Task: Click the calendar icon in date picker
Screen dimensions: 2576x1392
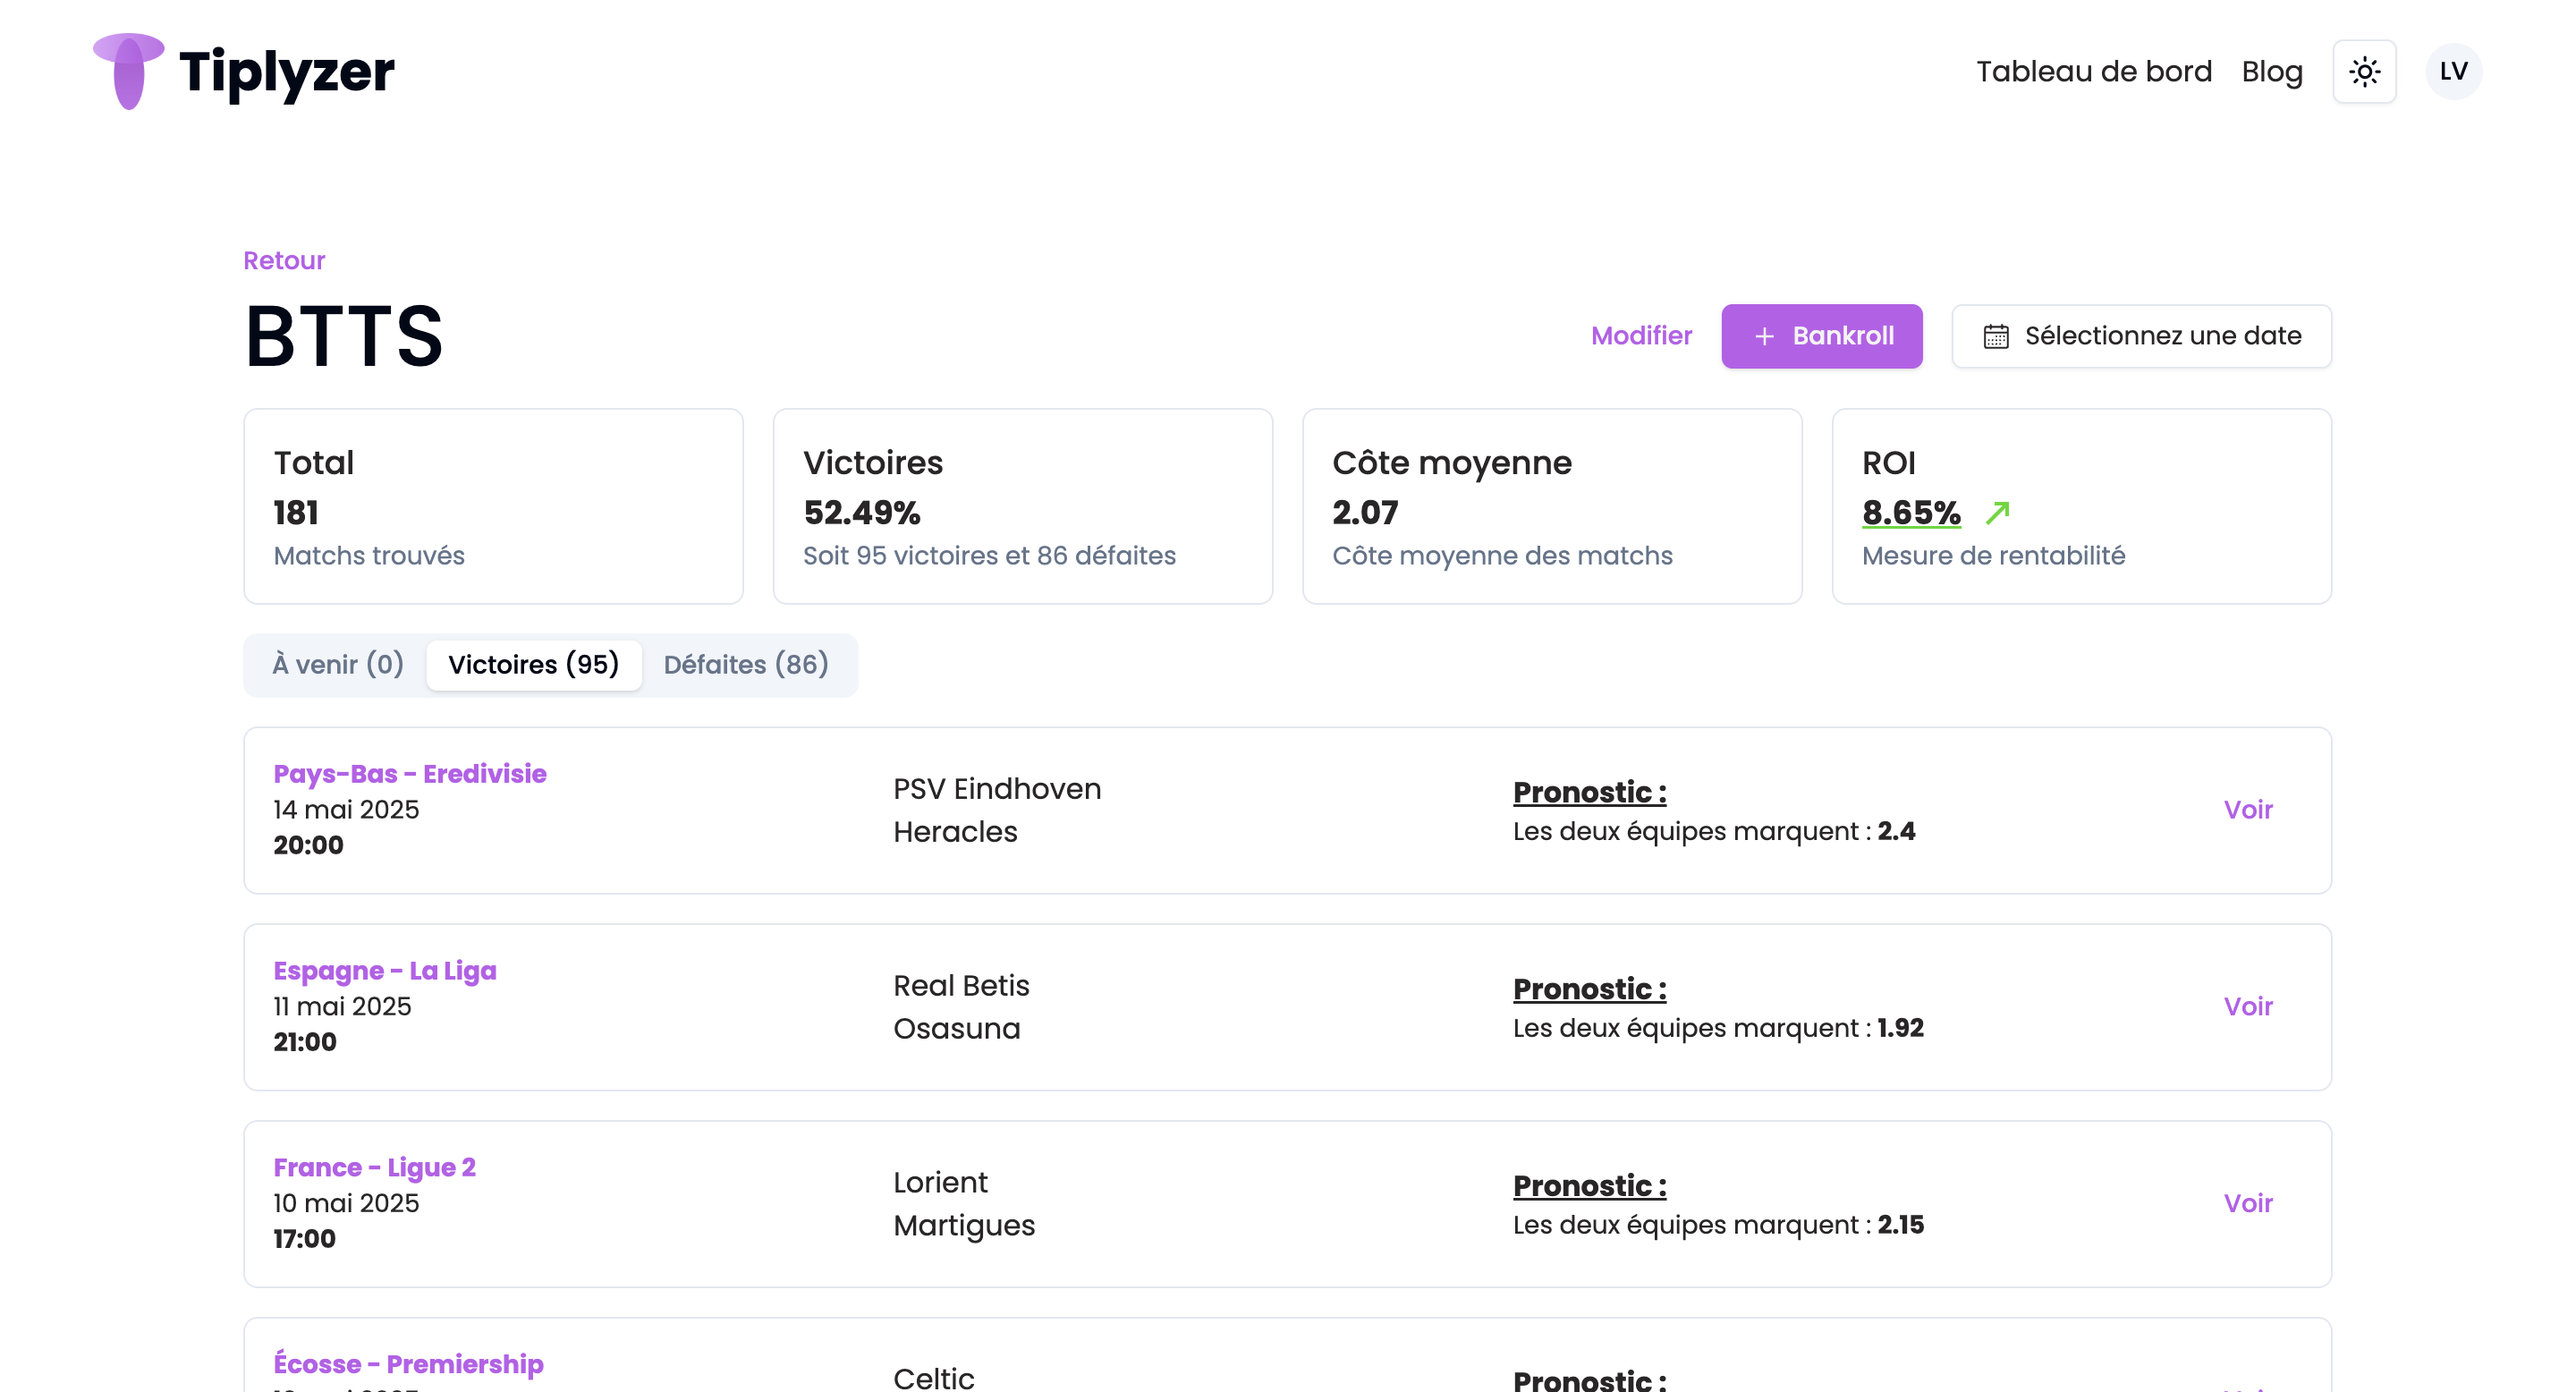Action: tap(1995, 337)
